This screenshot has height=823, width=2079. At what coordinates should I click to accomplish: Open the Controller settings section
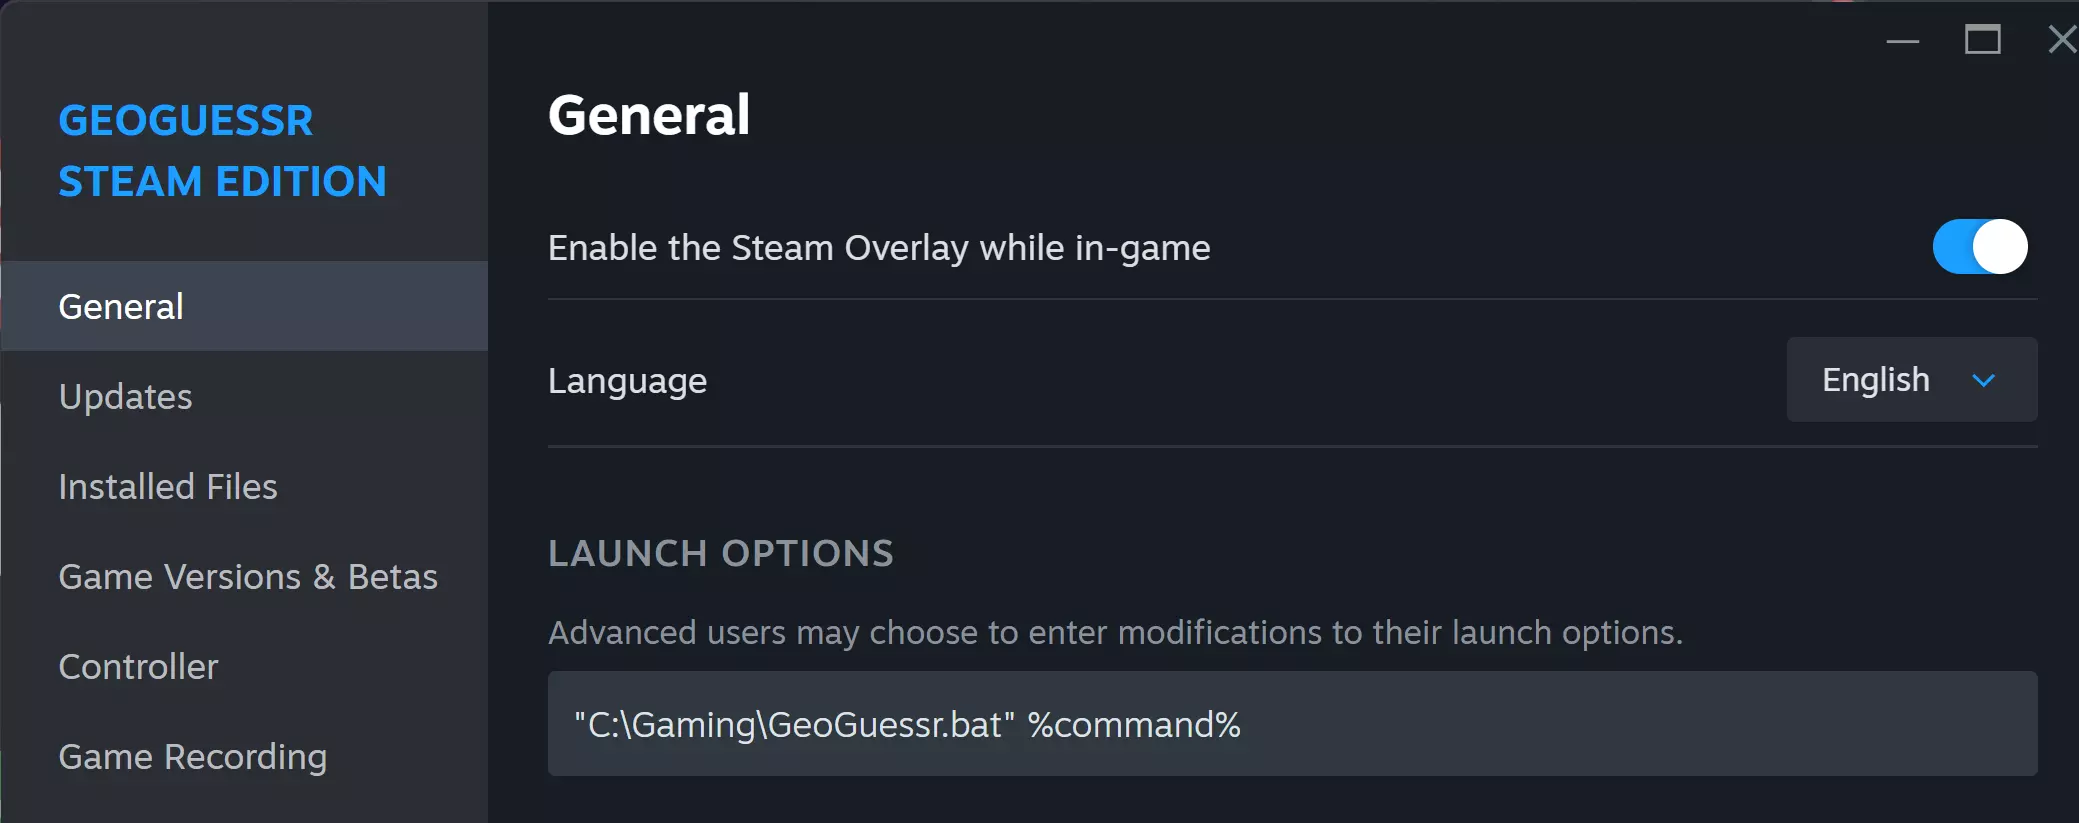pyautogui.click(x=138, y=667)
